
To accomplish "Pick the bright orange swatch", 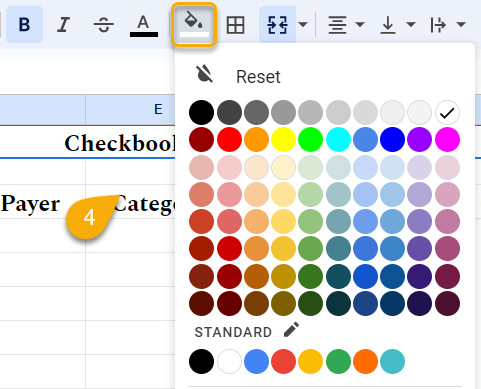I will [x=257, y=140].
